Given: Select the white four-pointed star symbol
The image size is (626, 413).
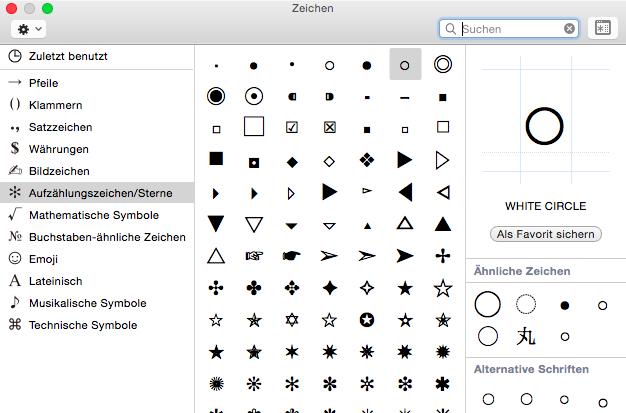Looking at the screenshot, I should [x=367, y=288].
